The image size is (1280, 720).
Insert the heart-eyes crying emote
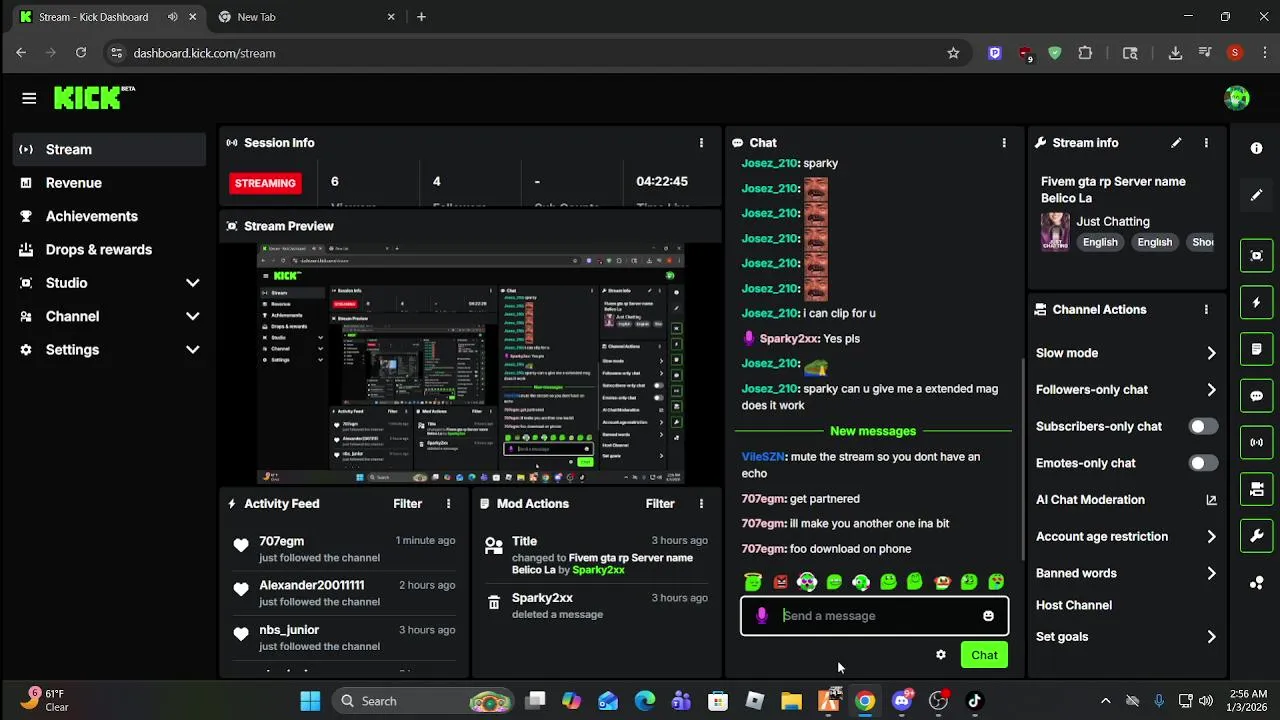pyautogui.click(x=996, y=582)
